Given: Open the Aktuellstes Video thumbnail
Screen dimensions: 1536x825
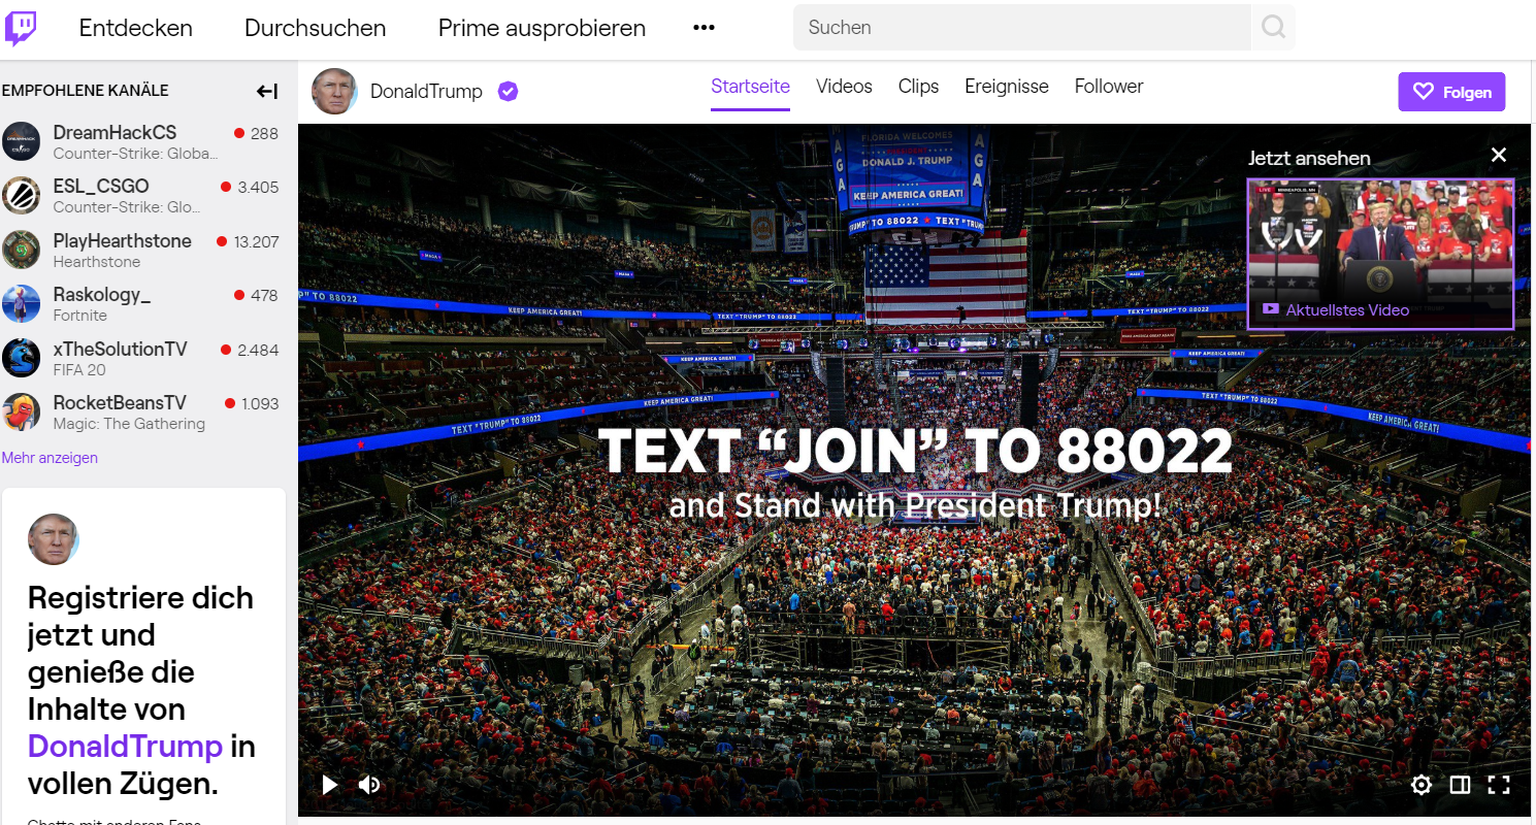Looking at the screenshot, I should pyautogui.click(x=1380, y=254).
